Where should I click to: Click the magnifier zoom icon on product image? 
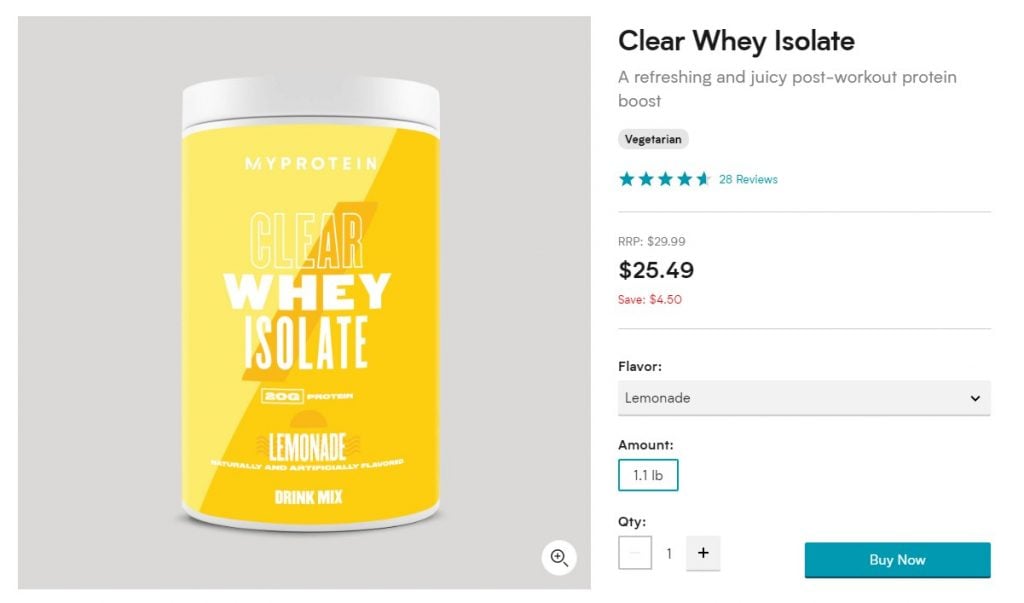[558, 557]
